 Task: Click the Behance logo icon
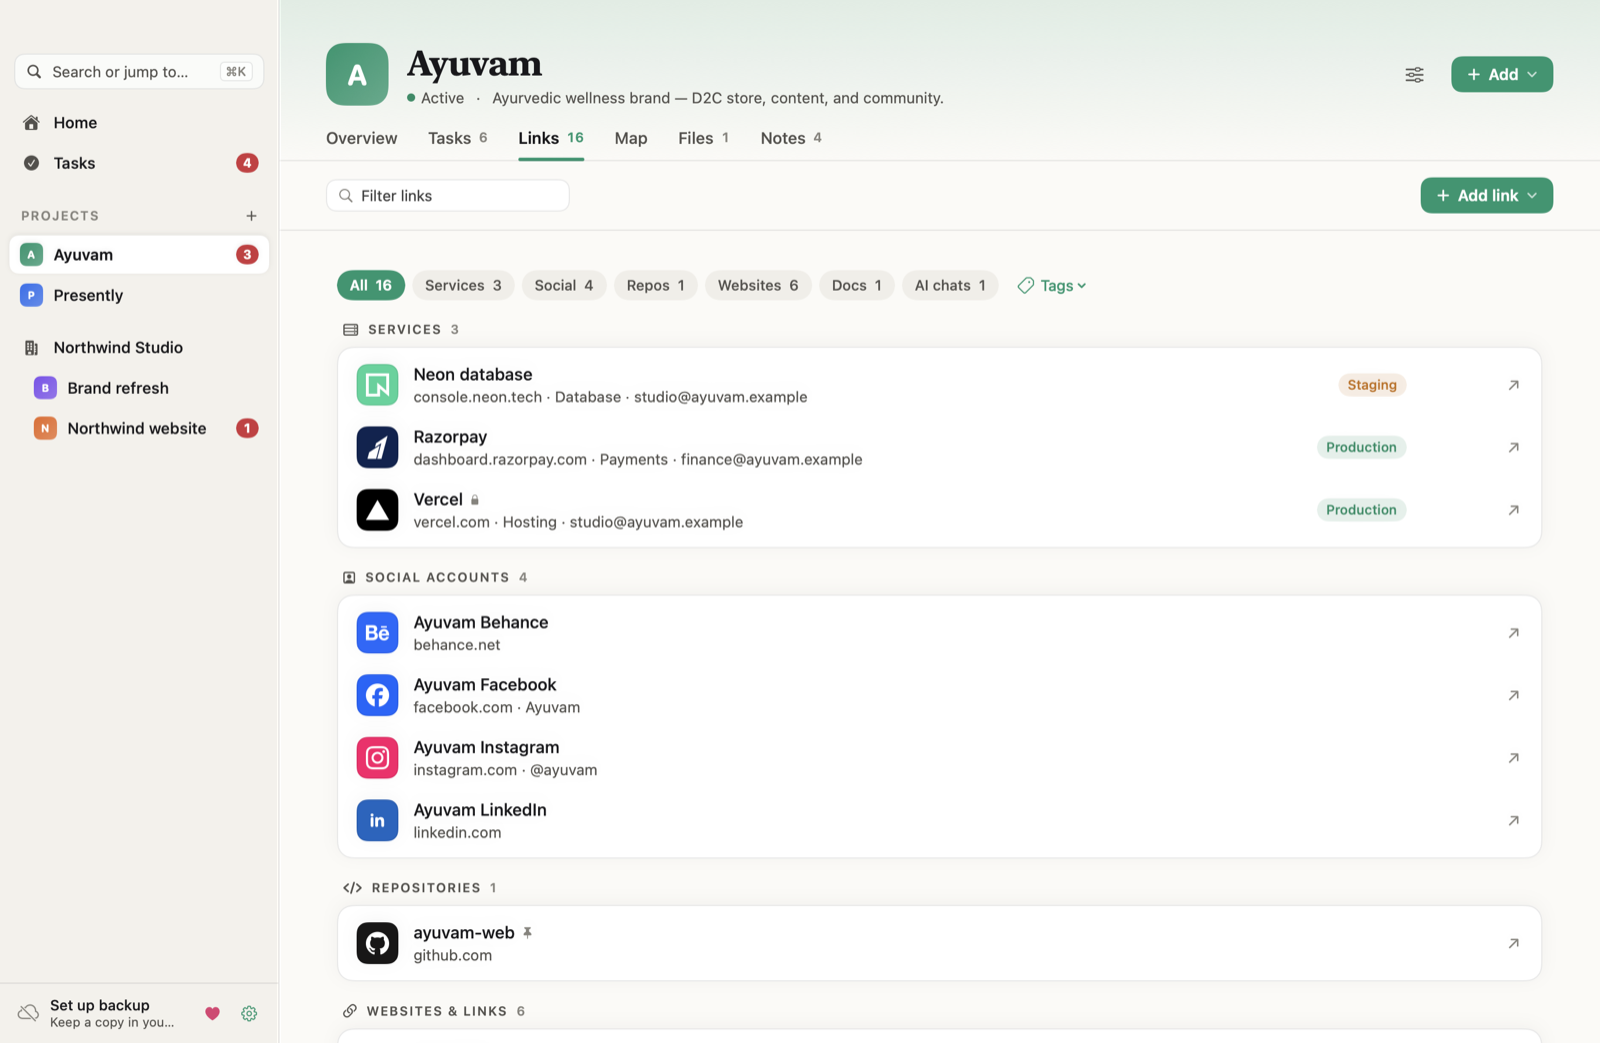[x=377, y=633]
